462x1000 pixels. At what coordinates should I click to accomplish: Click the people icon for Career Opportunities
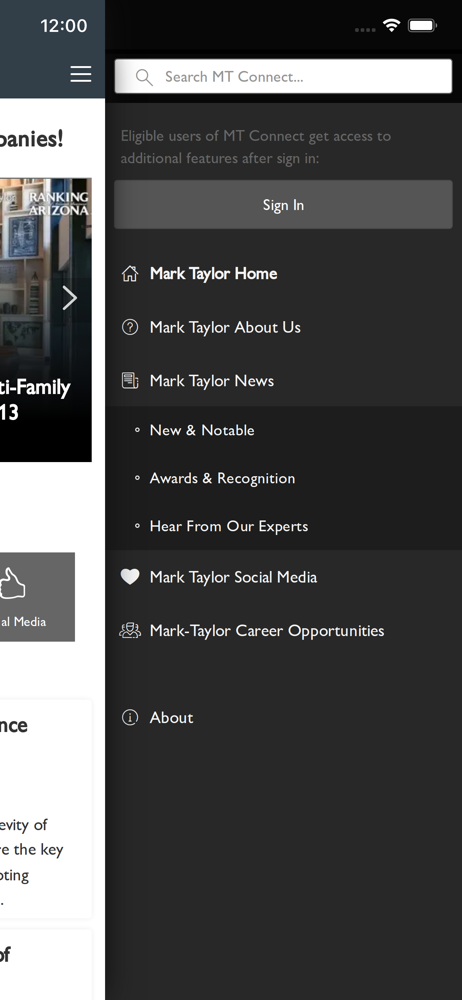tap(130, 631)
